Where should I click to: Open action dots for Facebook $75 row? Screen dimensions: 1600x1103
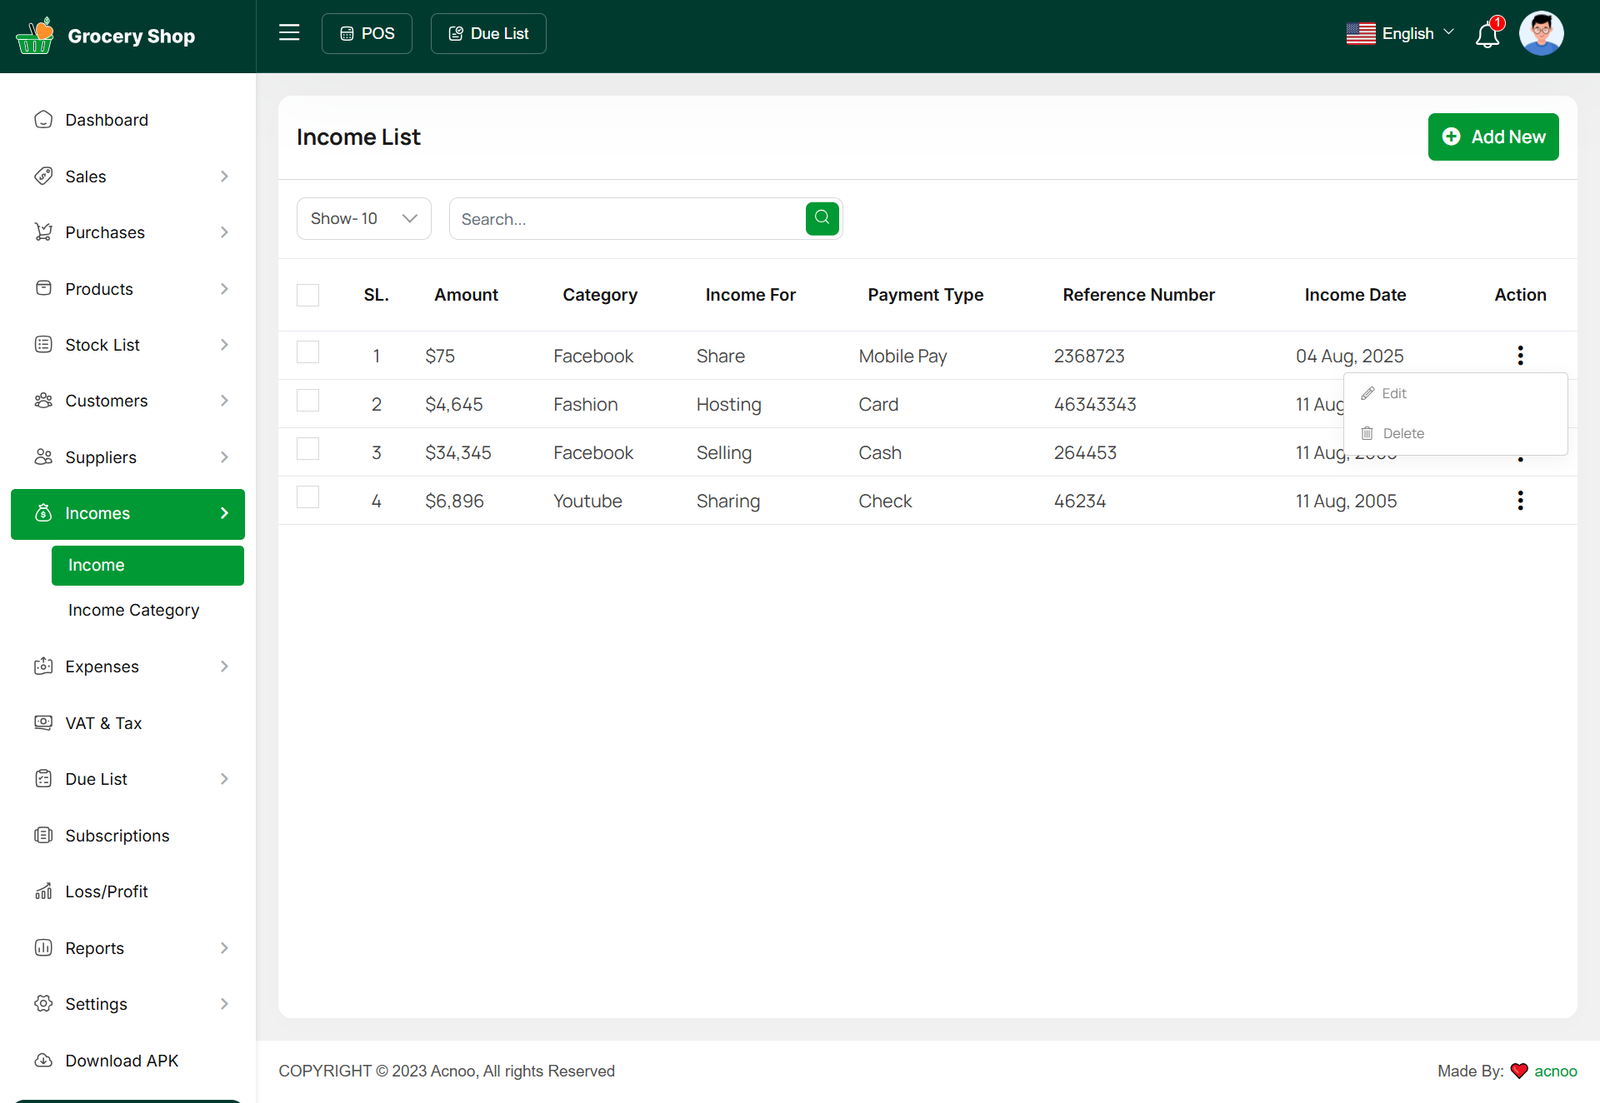point(1520,355)
